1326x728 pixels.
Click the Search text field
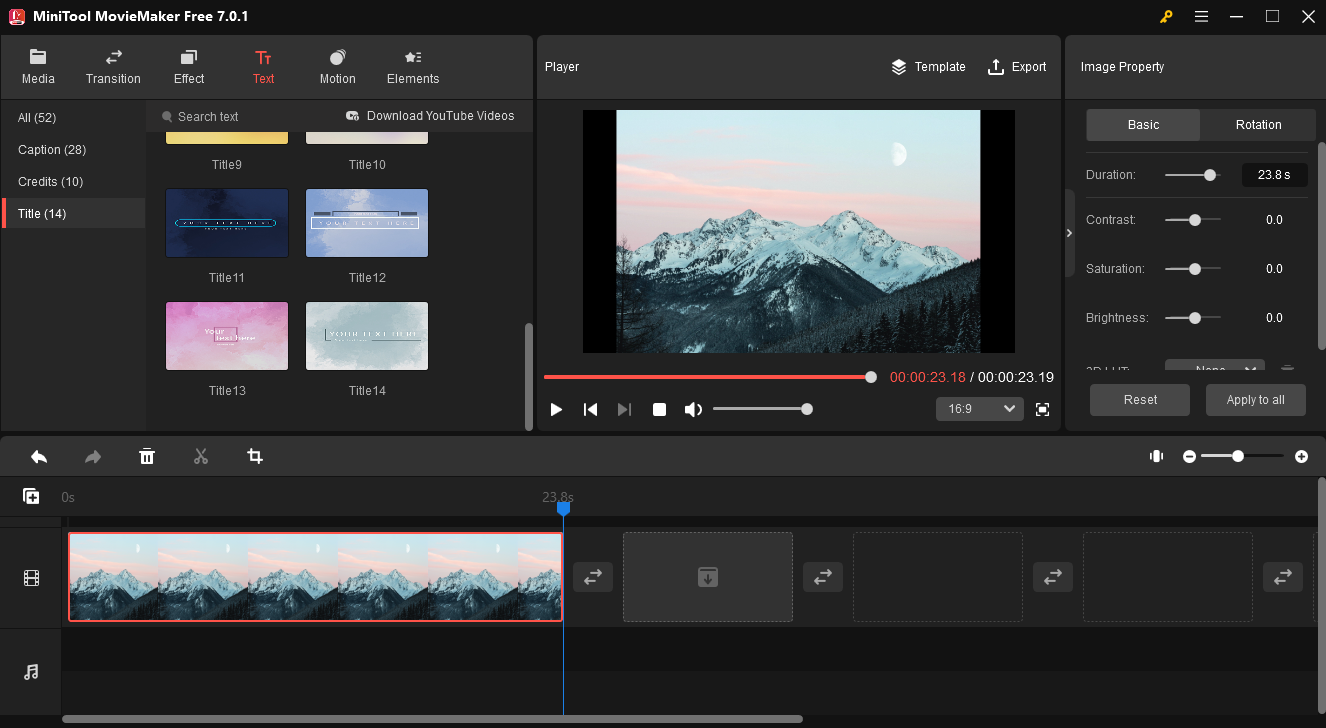(x=245, y=116)
